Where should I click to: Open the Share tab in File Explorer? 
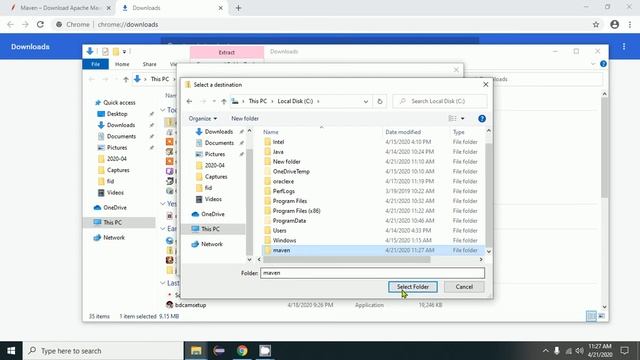click(x=149, y=64)
